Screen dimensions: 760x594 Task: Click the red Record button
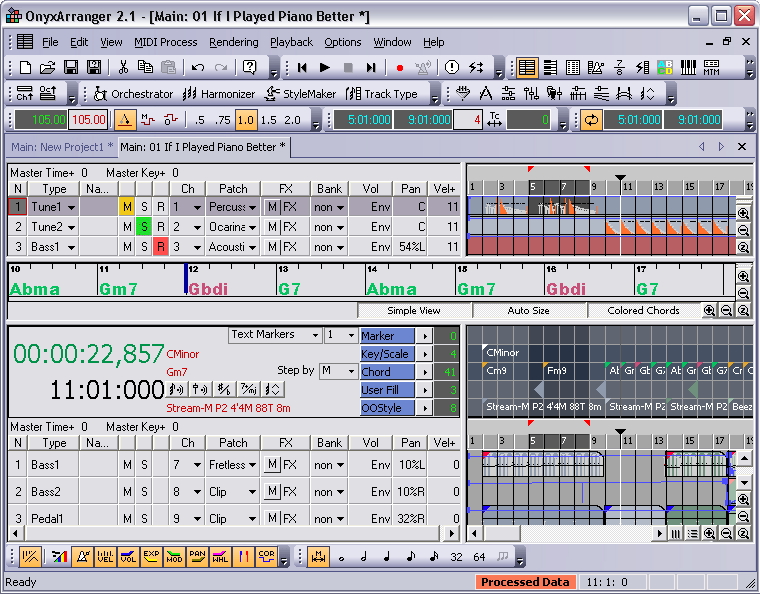(x=400, y=68)
